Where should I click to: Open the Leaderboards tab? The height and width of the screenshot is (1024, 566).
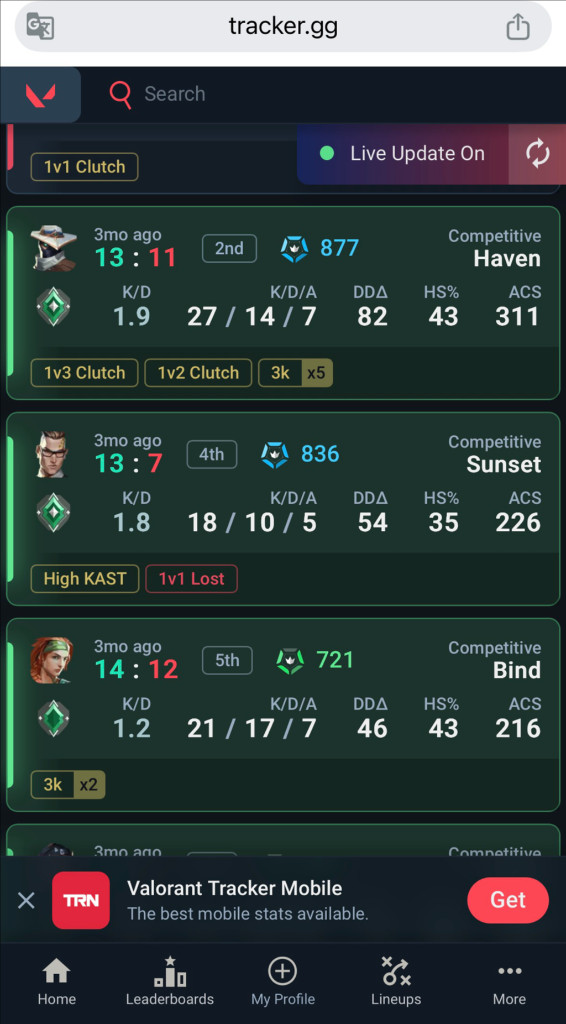click(x=170, y=982)
